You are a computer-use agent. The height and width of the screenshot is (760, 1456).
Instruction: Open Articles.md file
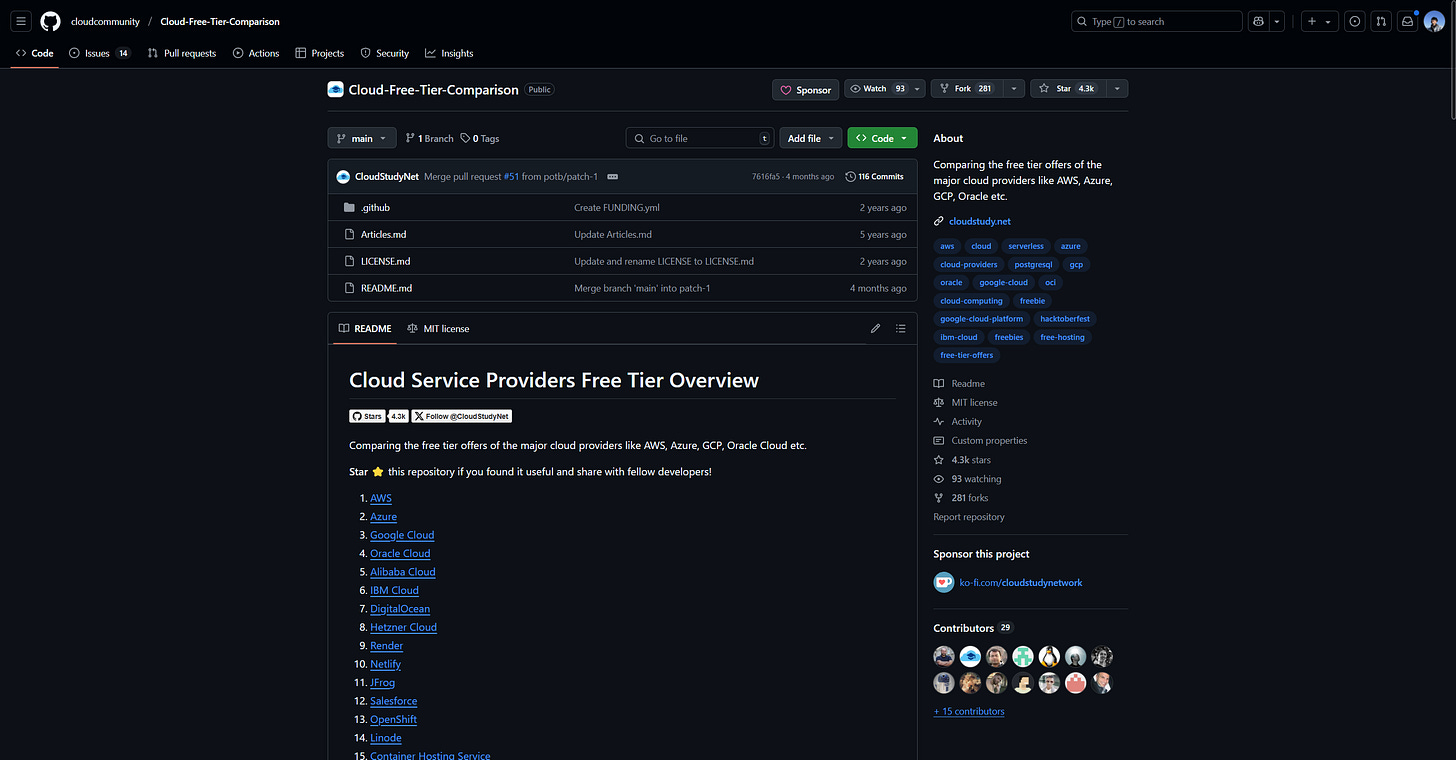point(383,235)
